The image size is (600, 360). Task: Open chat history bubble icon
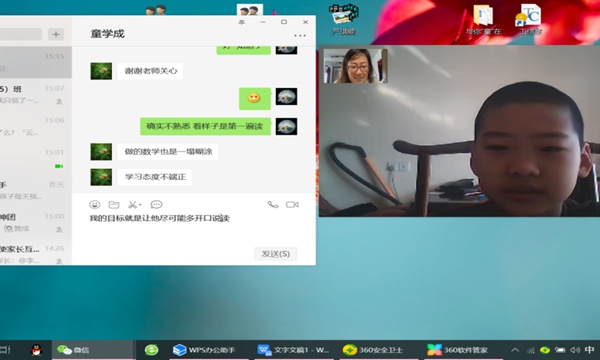[157, 205]
